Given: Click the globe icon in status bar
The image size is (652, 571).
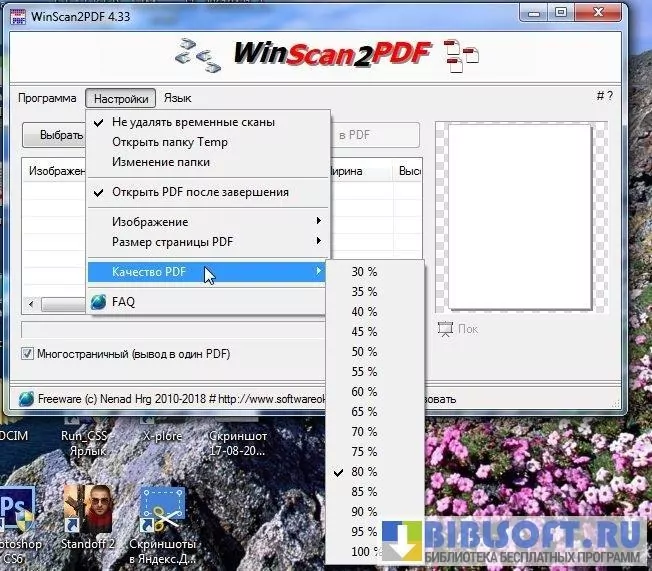Looking at the screenshot, I should (x=26, y=398).
